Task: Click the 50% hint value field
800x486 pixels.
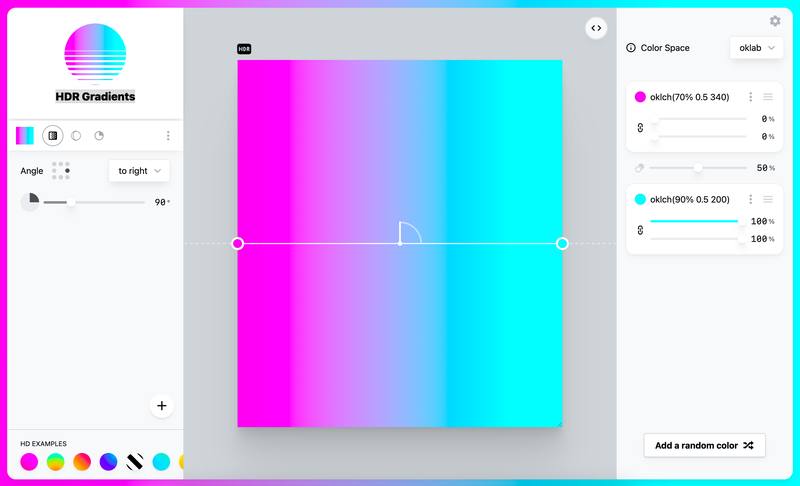Action: (x=765, y=168)
